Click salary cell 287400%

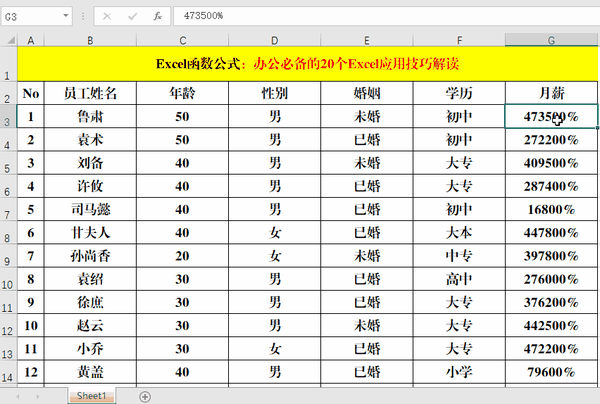[551, 186]
